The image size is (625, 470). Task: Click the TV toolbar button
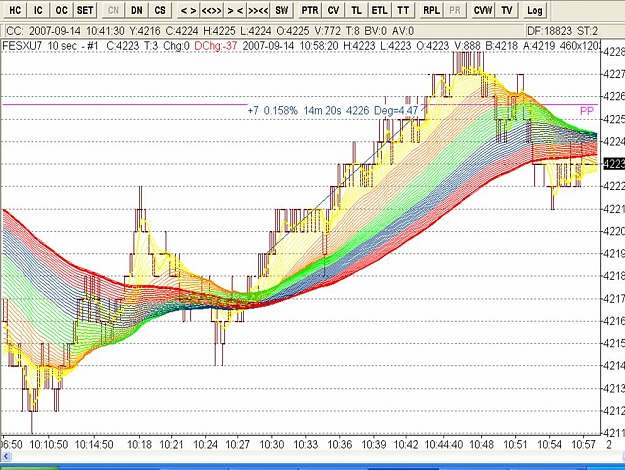507,10
